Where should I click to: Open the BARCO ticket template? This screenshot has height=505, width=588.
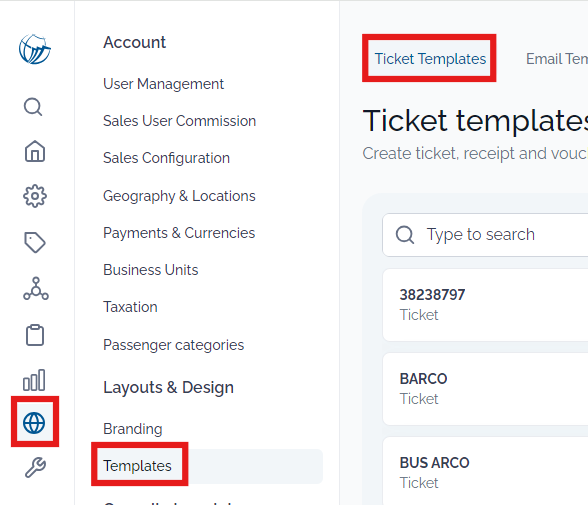pos(485,389)
